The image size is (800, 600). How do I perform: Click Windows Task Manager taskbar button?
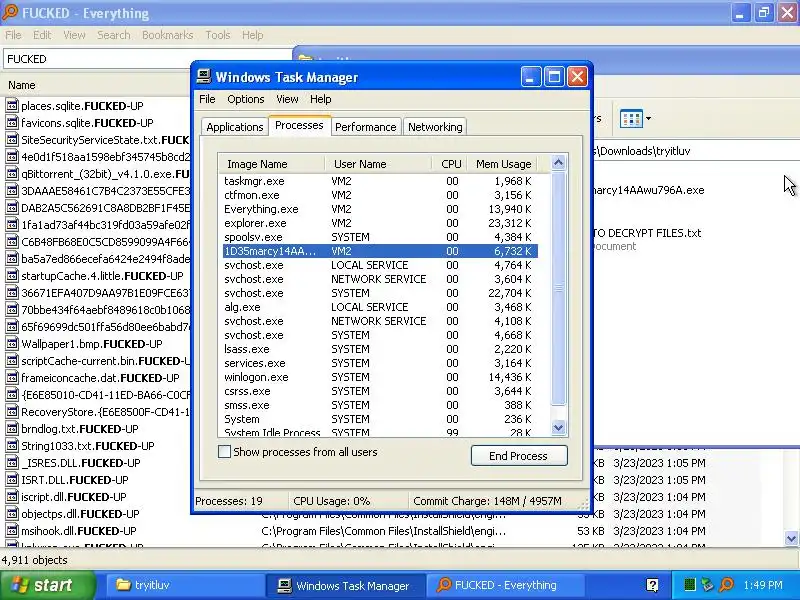(x=345, y=585)
